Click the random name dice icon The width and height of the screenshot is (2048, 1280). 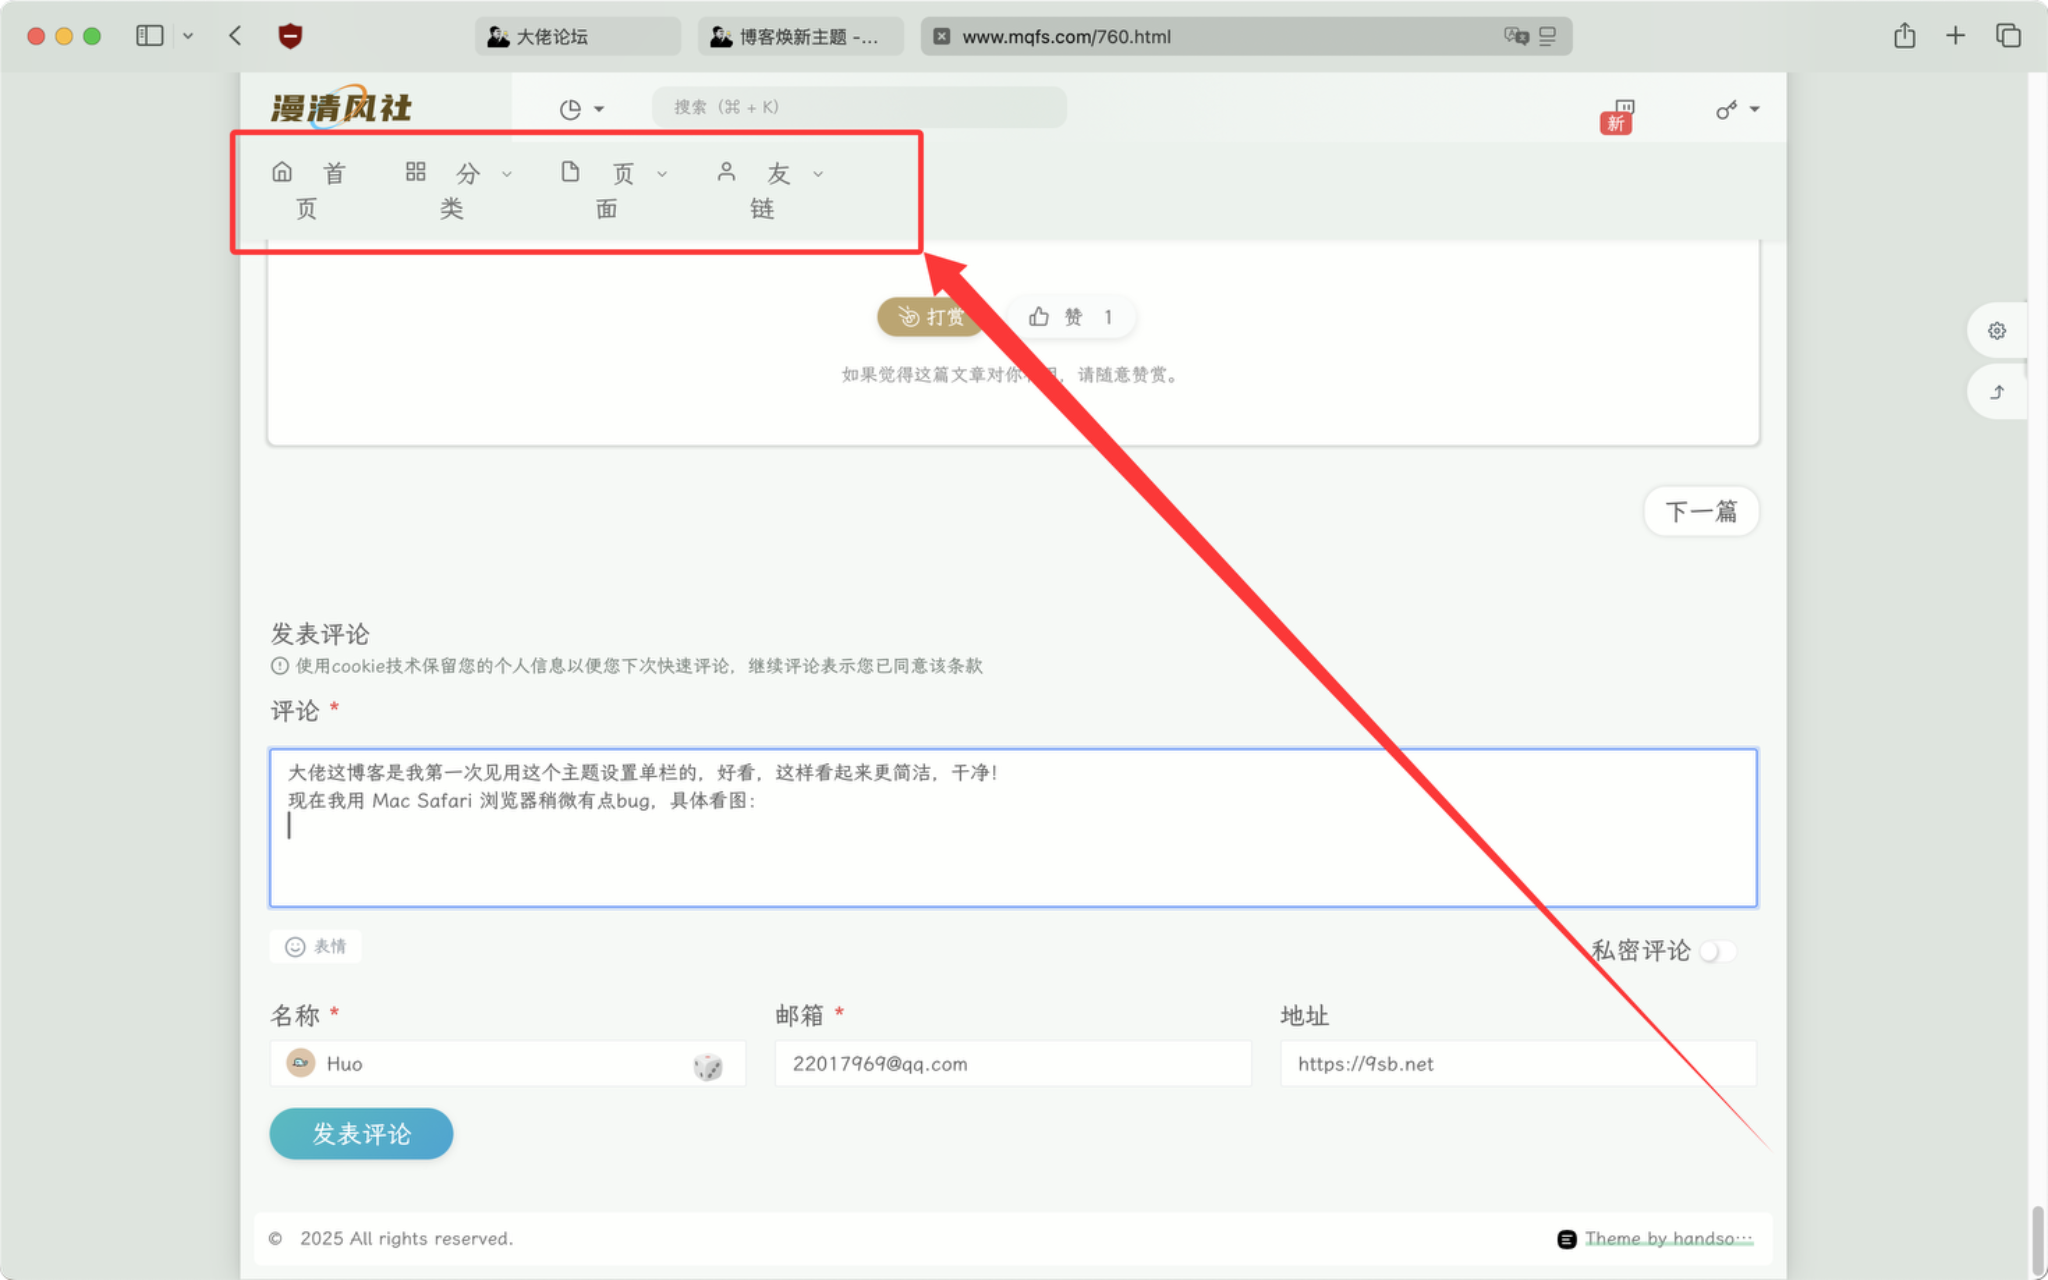707,1066
